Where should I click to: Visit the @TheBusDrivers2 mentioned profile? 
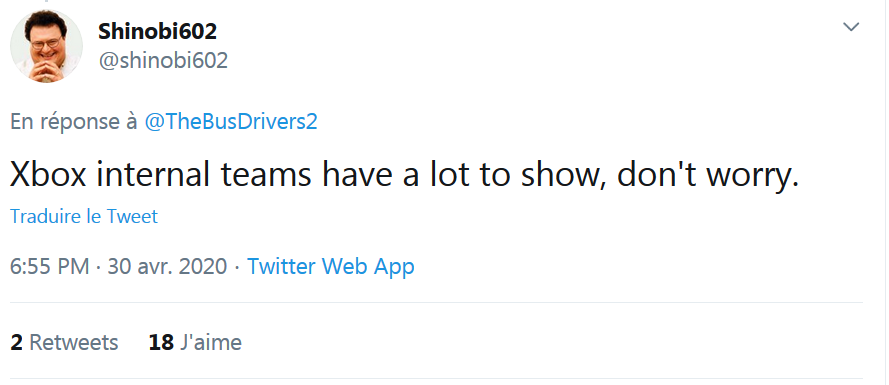(x=231, y=122)
